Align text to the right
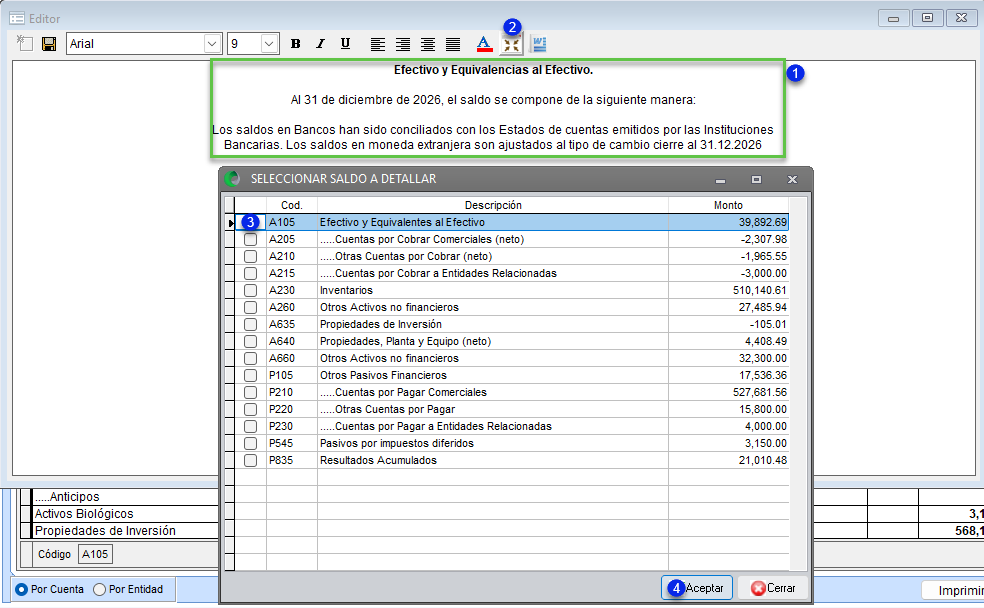Screen dimensions: 984x608 point(402,44)
